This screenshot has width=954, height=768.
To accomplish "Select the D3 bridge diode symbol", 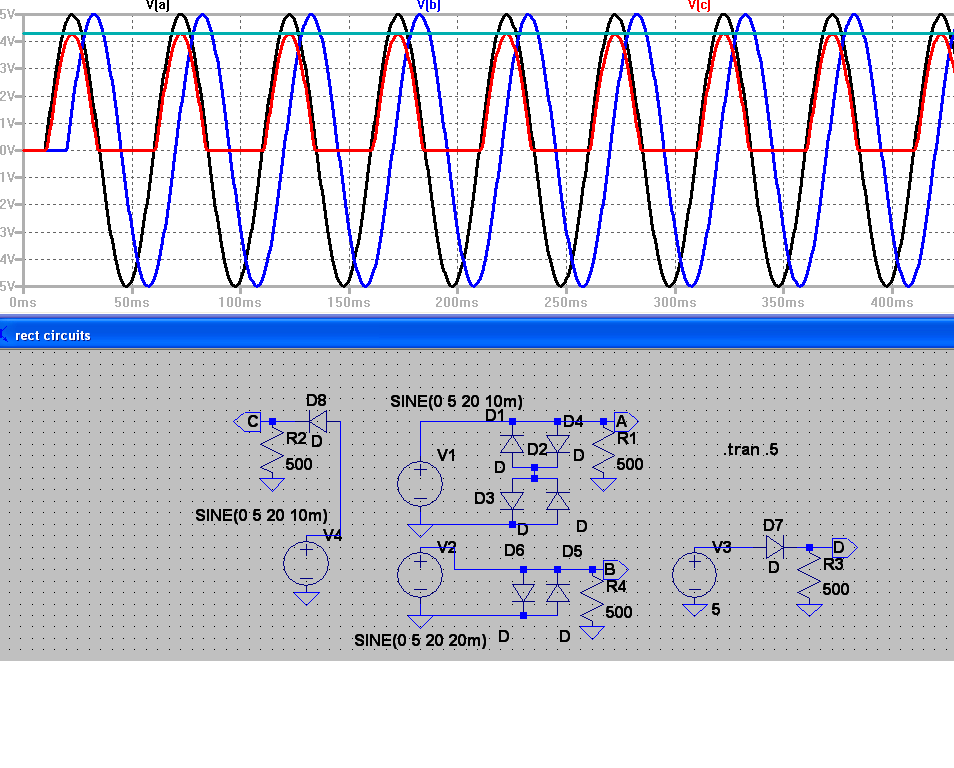I will pyautogui.click(x=512, y=501).
